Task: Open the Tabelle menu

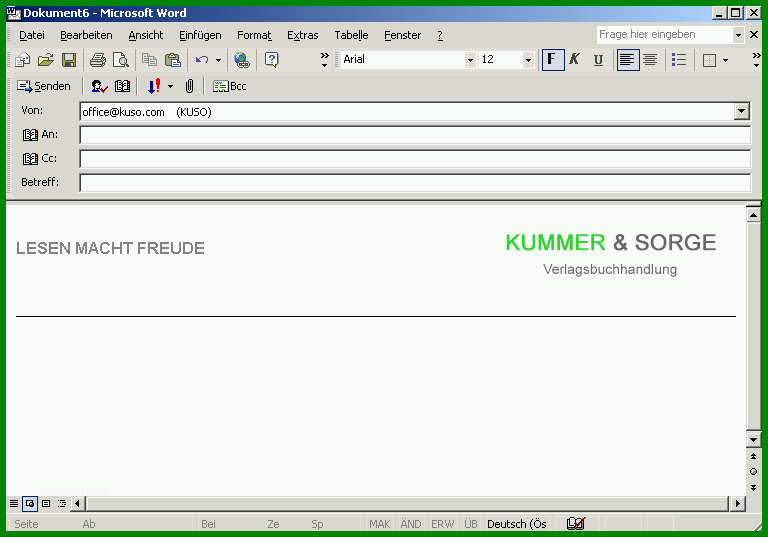Action: pyautogui.click(x=351, y=35)
